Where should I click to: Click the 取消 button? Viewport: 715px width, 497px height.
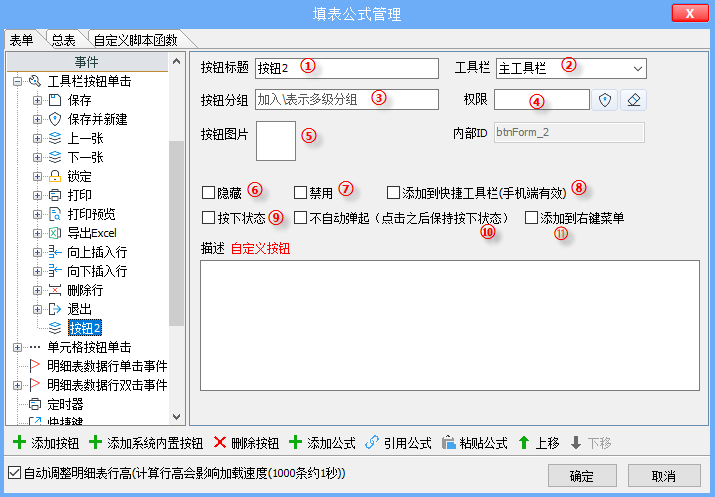click(x=663, y=476)
